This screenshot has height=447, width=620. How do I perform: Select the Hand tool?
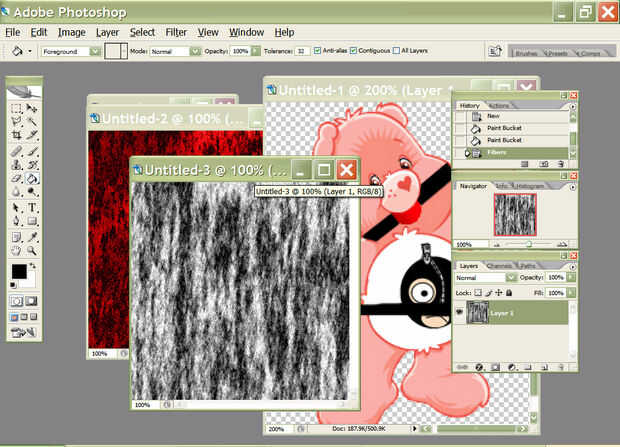click(x=16, y=250)
